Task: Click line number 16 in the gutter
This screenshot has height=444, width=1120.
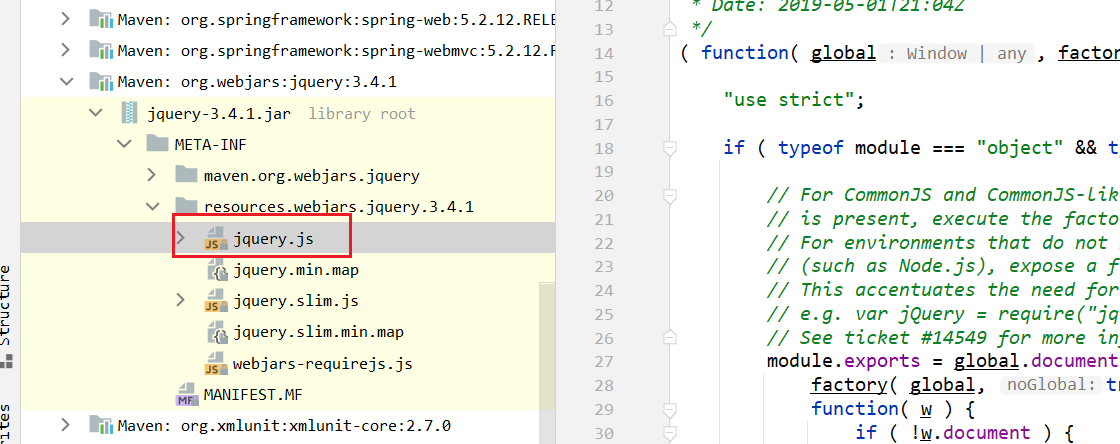Action: tap(630, 100)
